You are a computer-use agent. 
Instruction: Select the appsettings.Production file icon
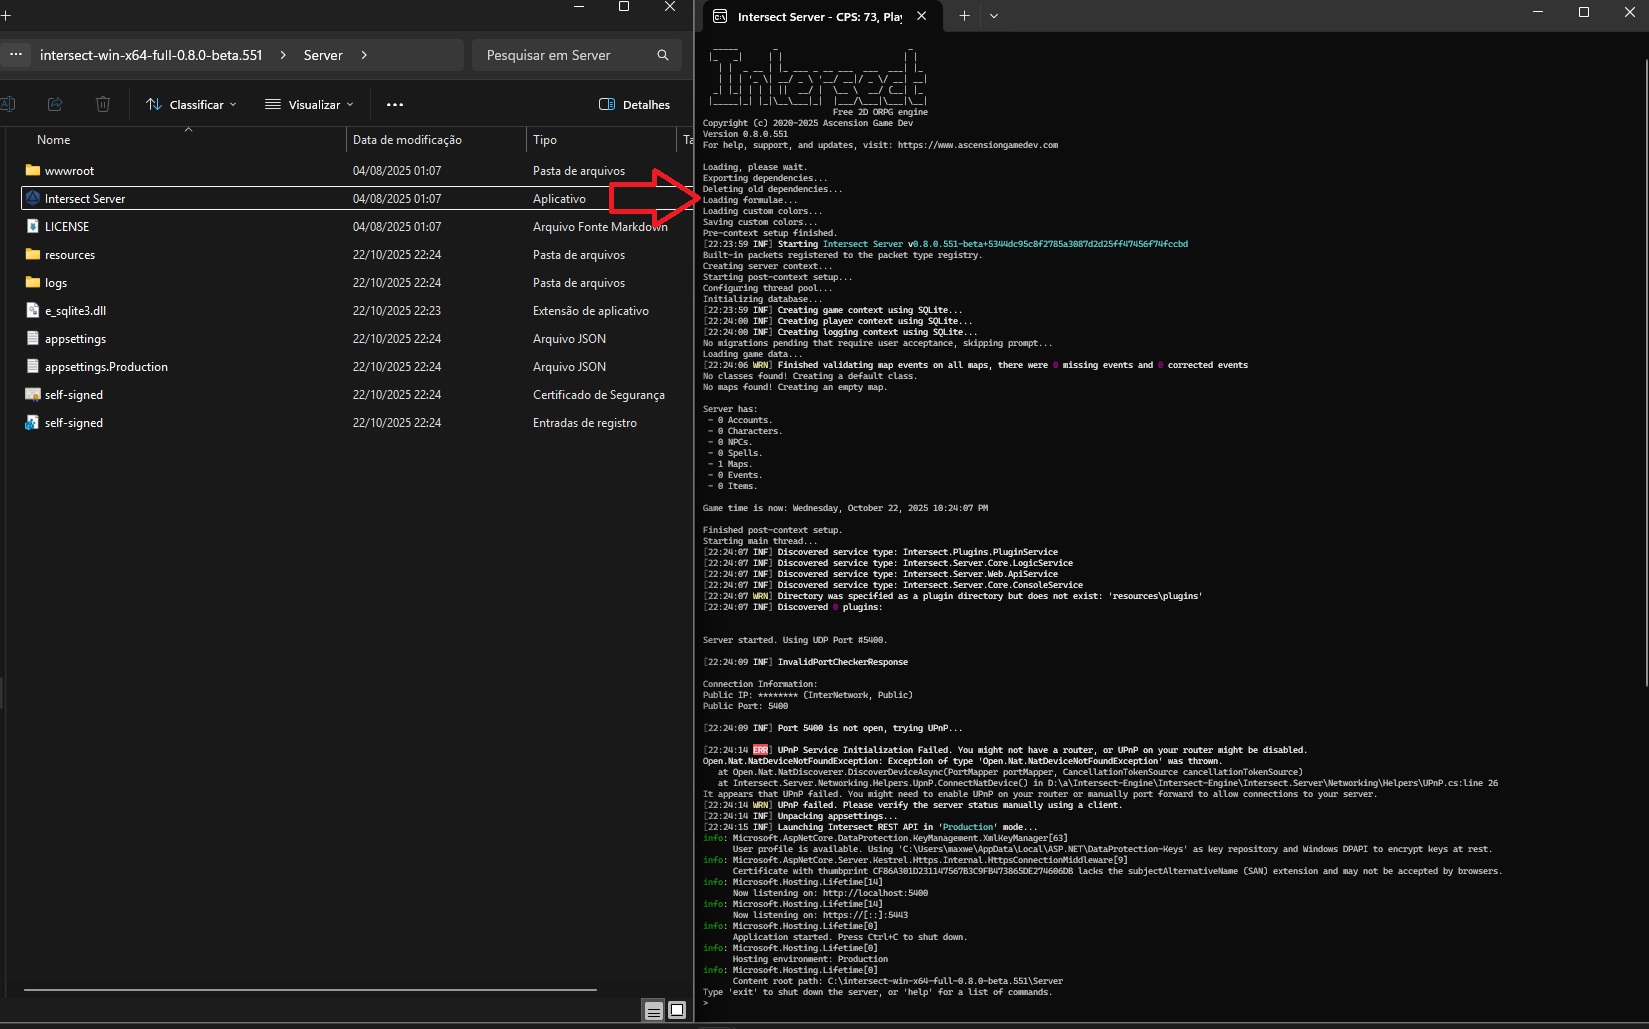click(x=33, y=367)
